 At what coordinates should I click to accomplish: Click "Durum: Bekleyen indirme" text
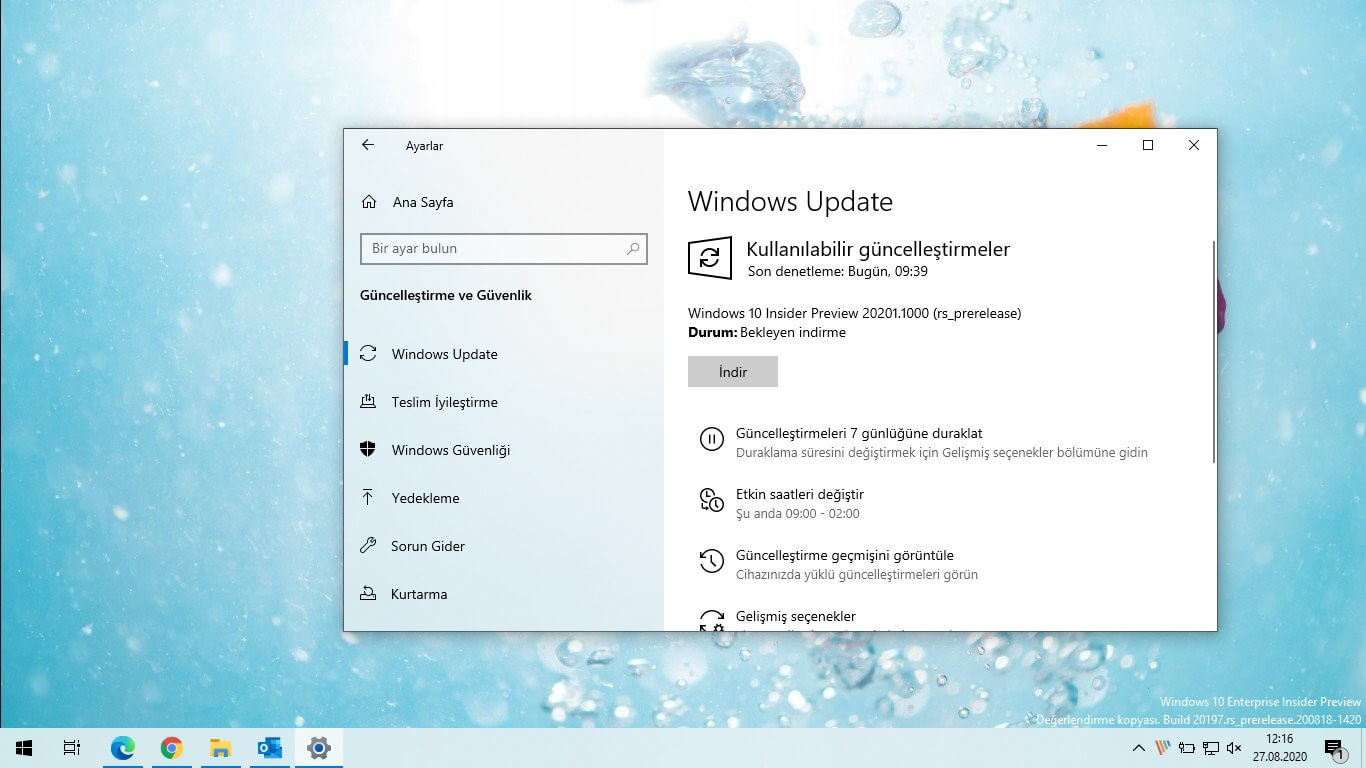click(x=767, y=332)
